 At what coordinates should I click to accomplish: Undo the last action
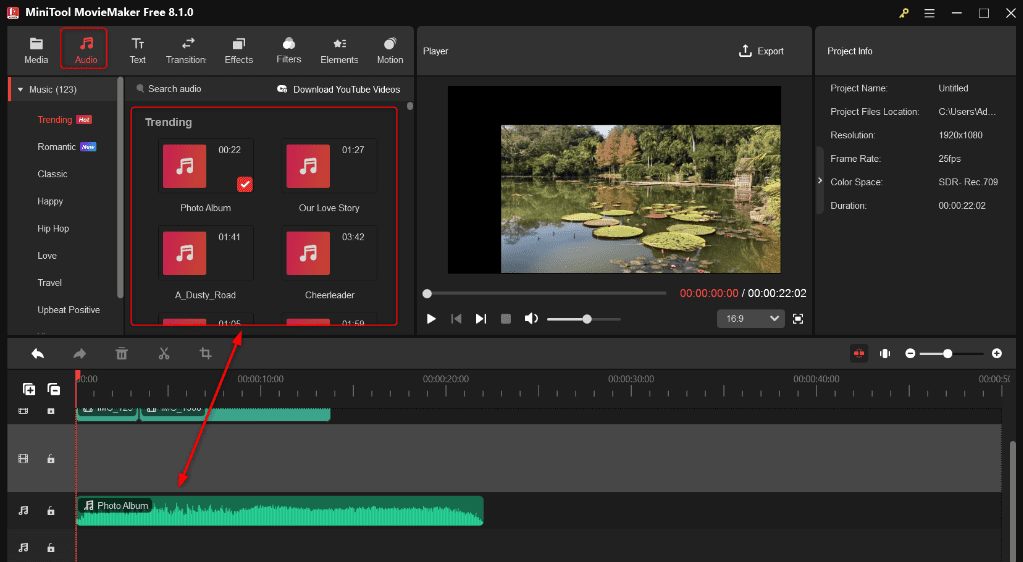pos(38,354)
